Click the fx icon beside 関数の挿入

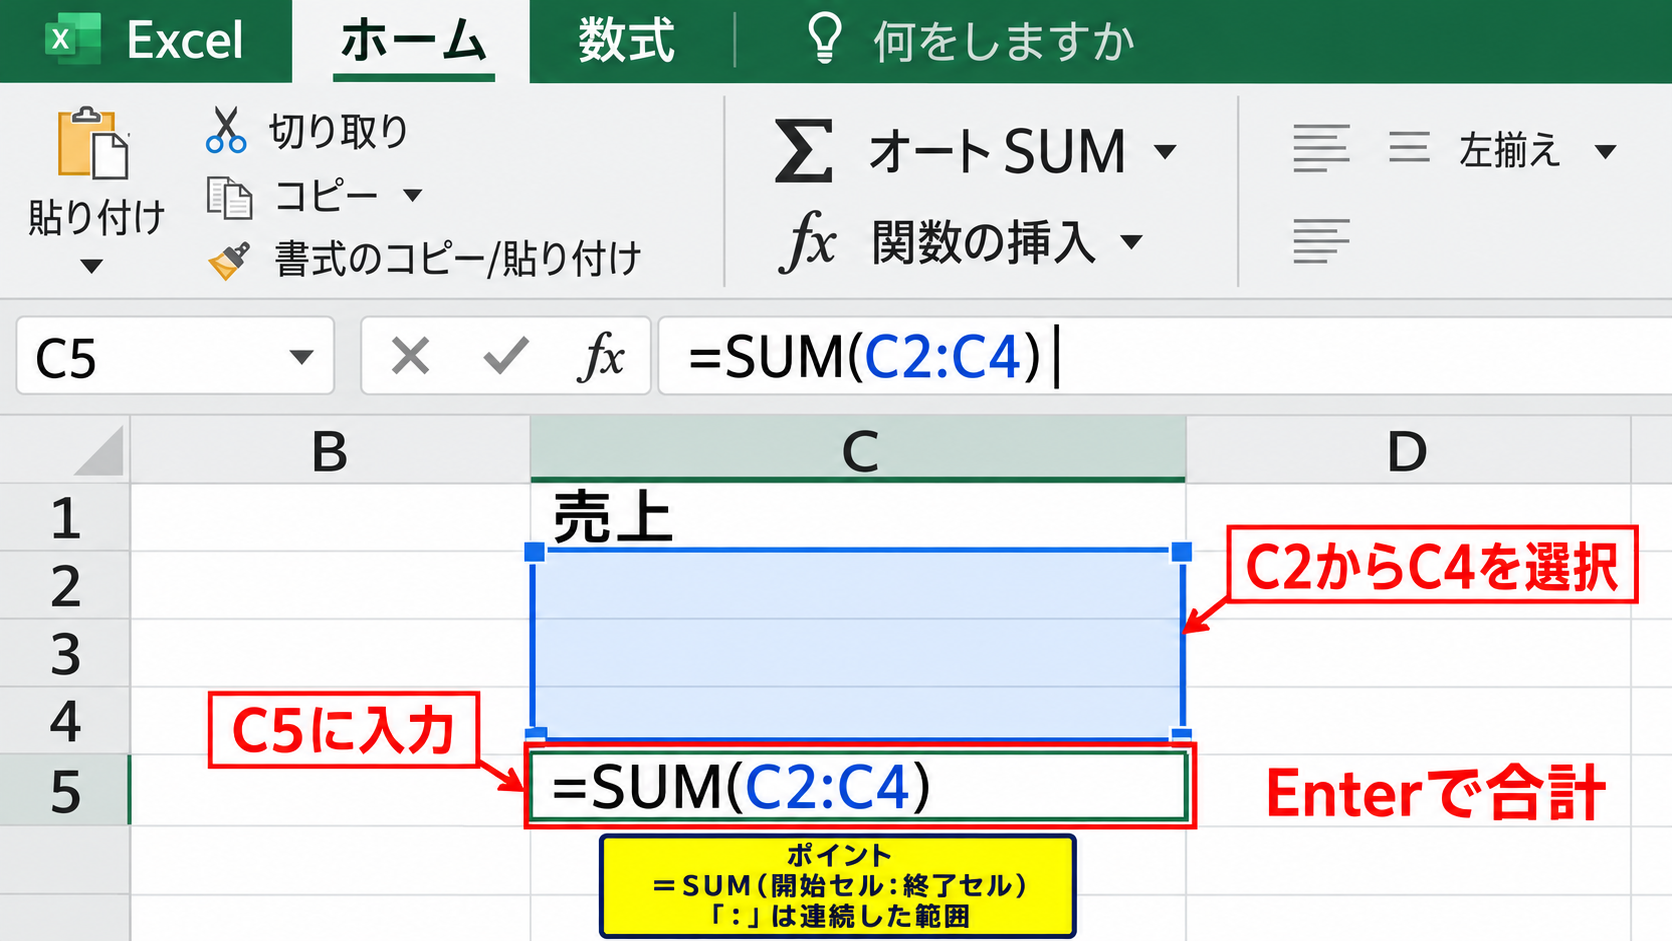(x=807, y=241)
